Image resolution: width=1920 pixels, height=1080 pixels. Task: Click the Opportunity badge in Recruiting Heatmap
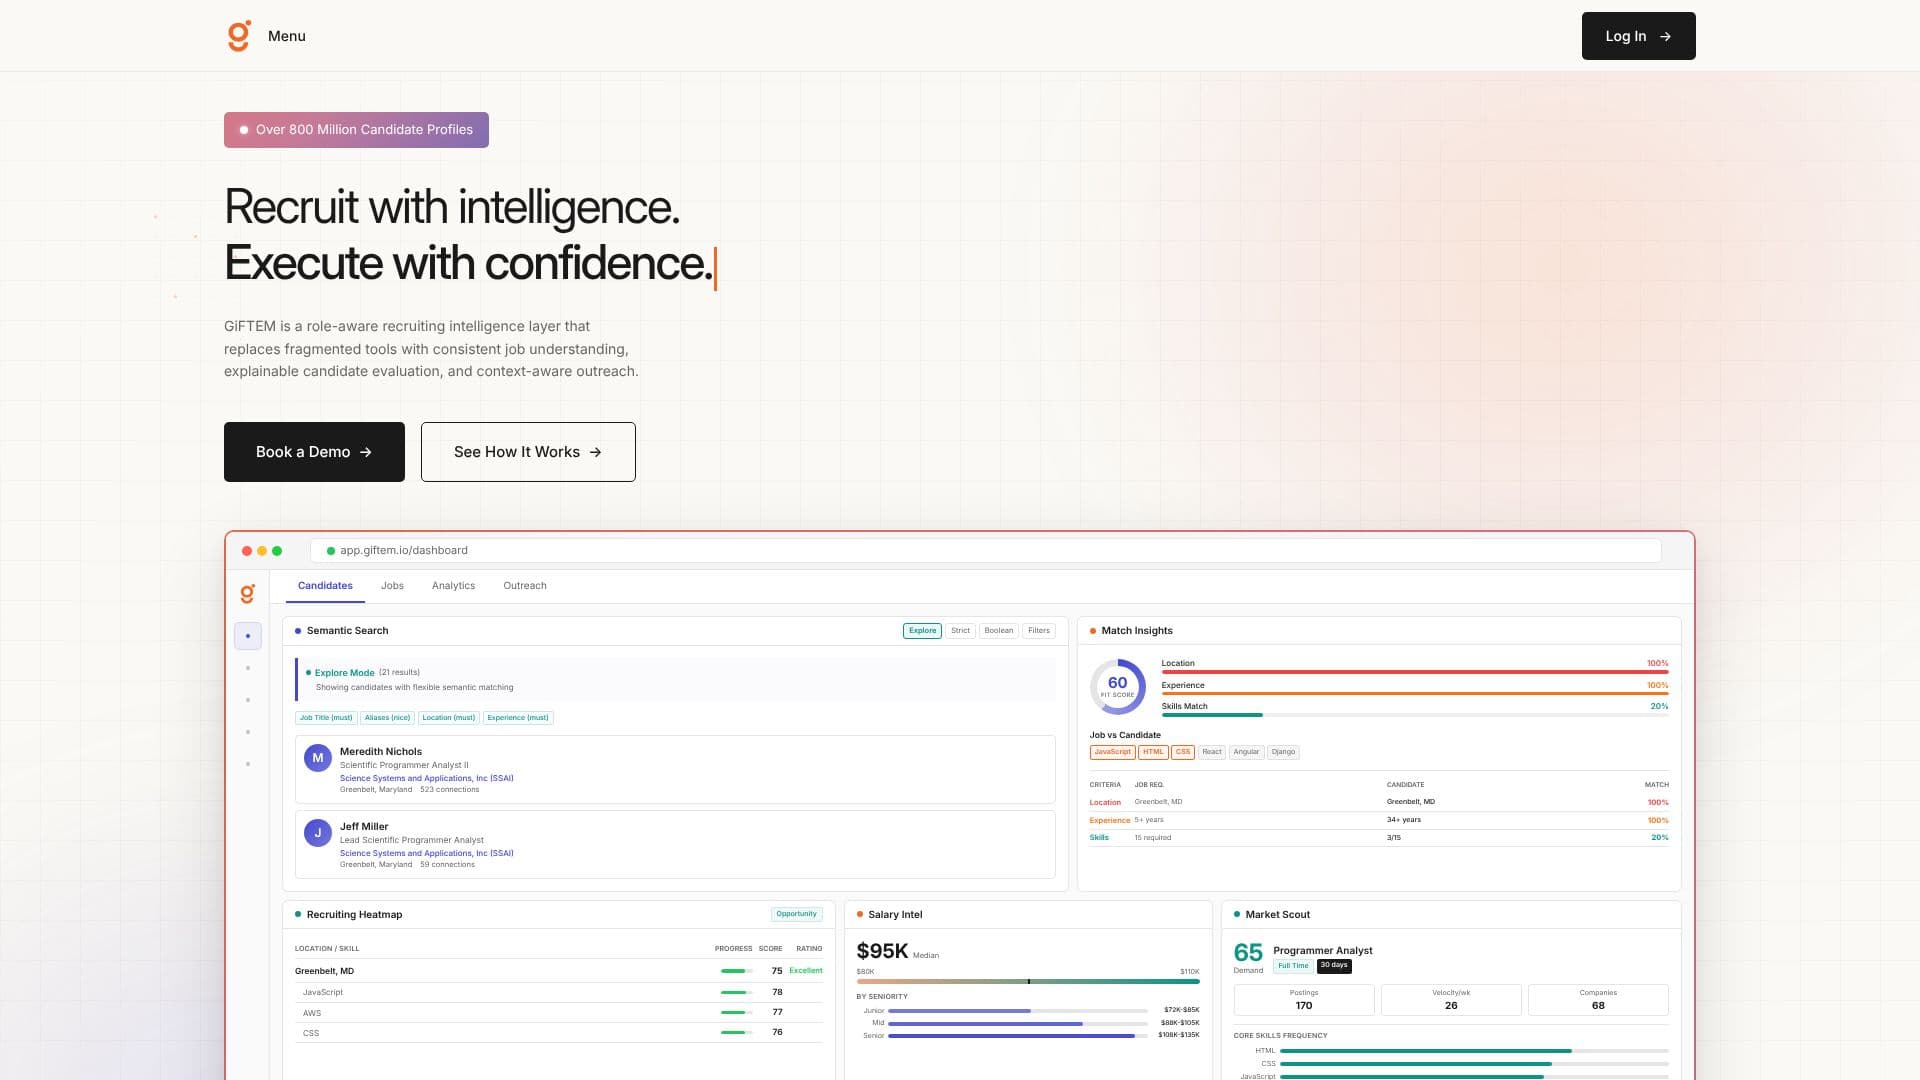tap(796, 914)
